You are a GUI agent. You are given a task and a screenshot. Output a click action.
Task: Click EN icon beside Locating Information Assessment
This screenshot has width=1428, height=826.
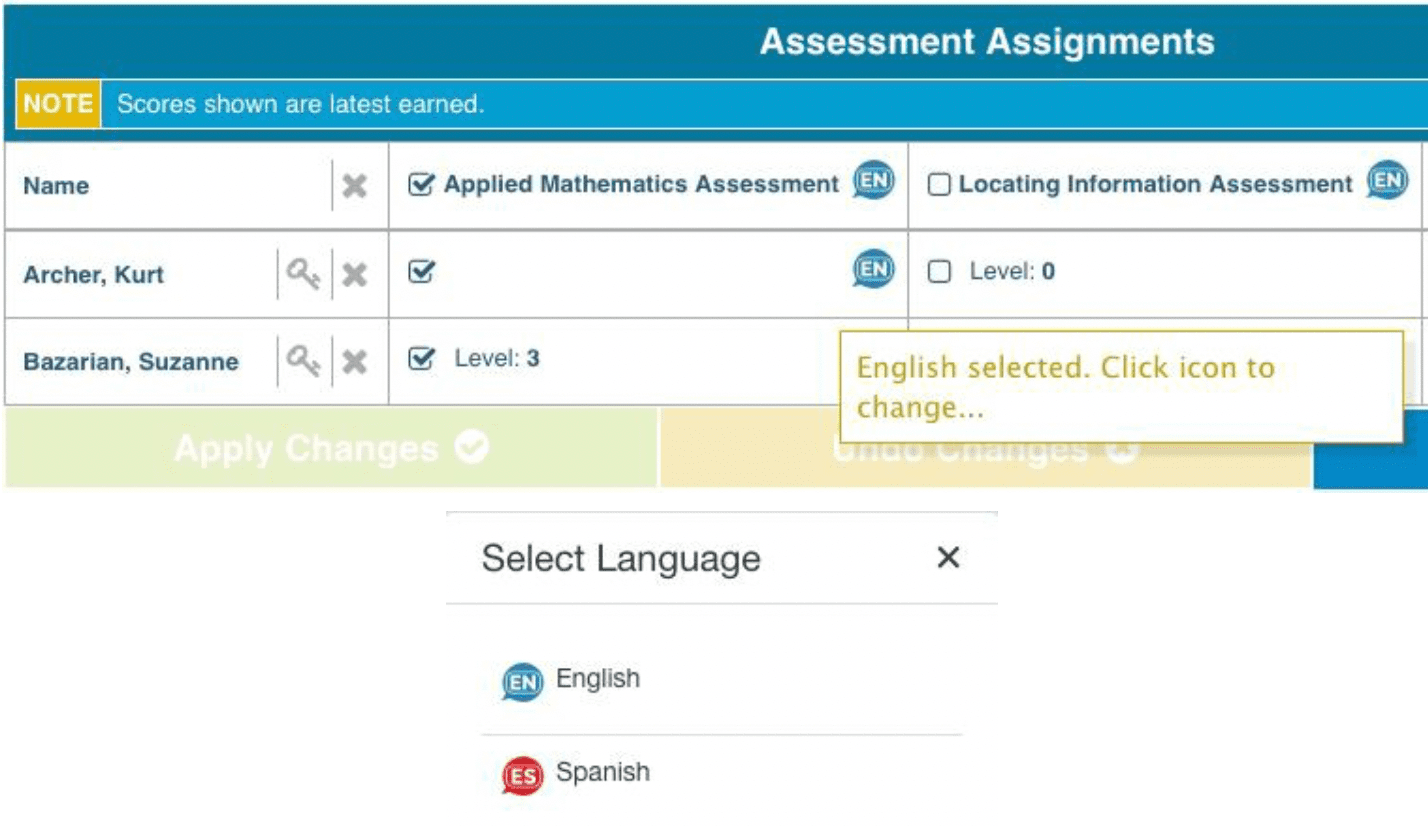click(1387, 181)
